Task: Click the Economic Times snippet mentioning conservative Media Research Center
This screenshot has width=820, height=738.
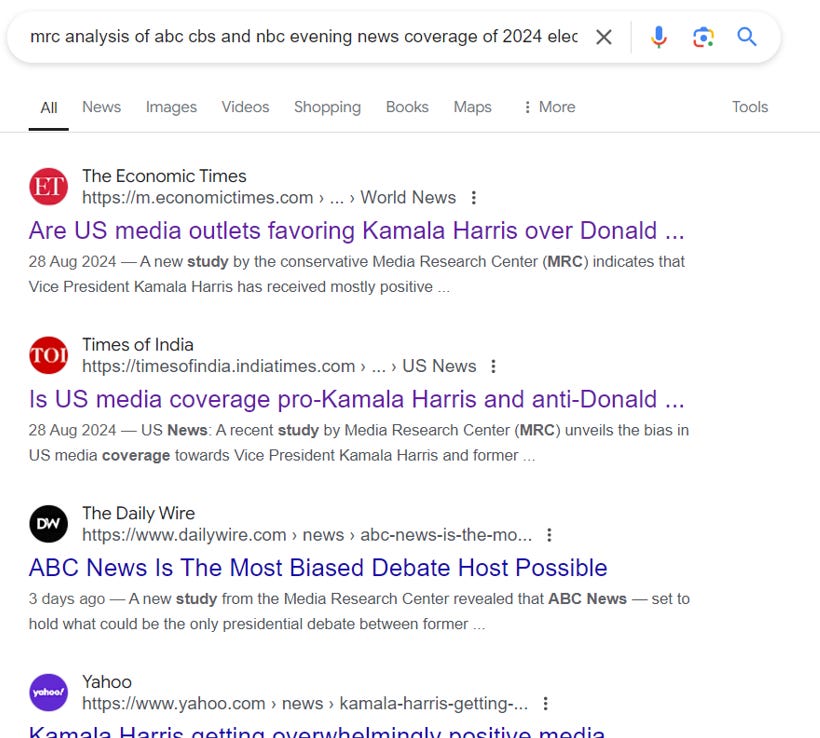Action: [x=357, y=274]
